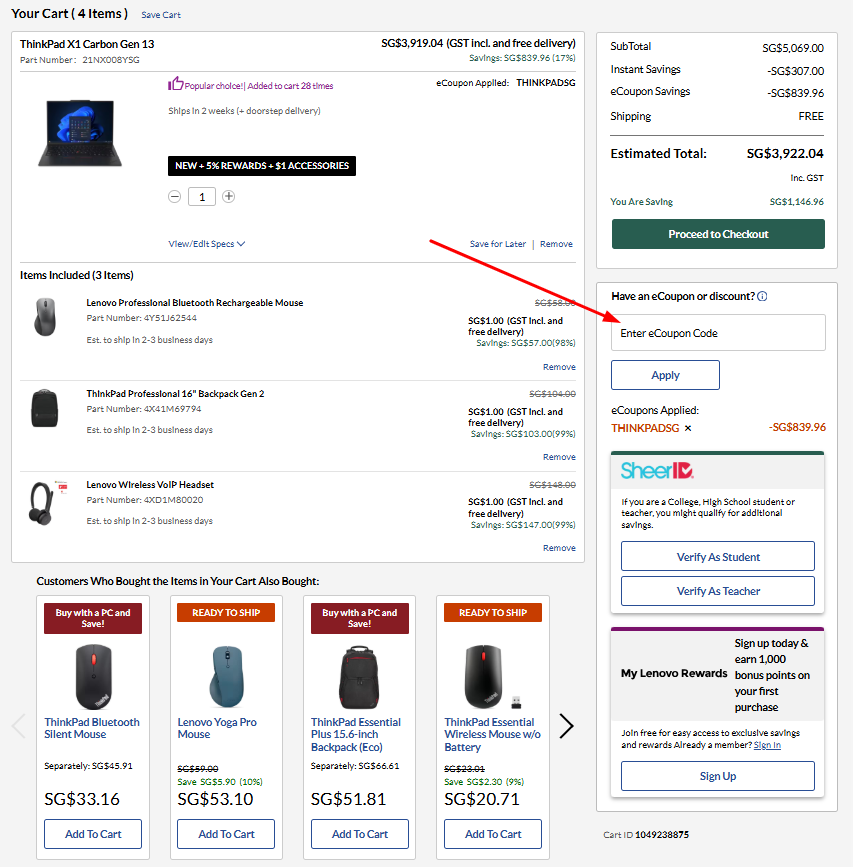Viewport: 853px width, 867px height.
Task: Click the thumbs-up Popular choice icon
Action: [x=175, y=85]
